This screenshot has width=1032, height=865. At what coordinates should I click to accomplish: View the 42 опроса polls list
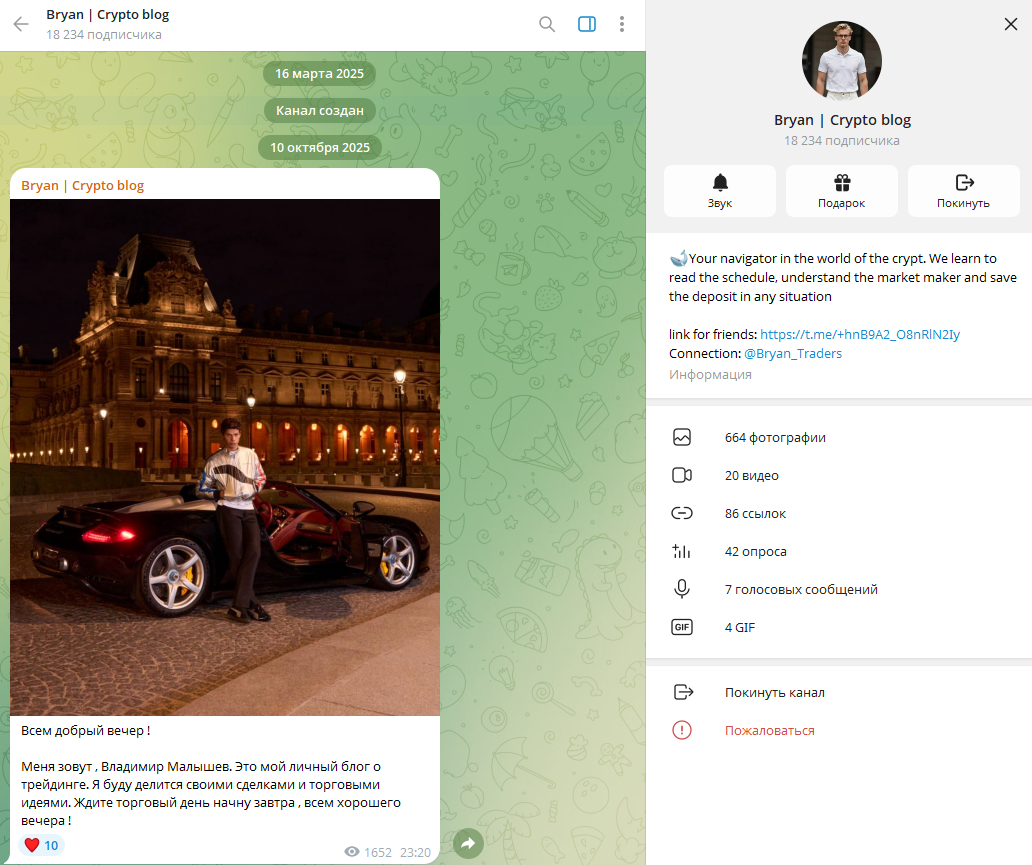point(755,551)
